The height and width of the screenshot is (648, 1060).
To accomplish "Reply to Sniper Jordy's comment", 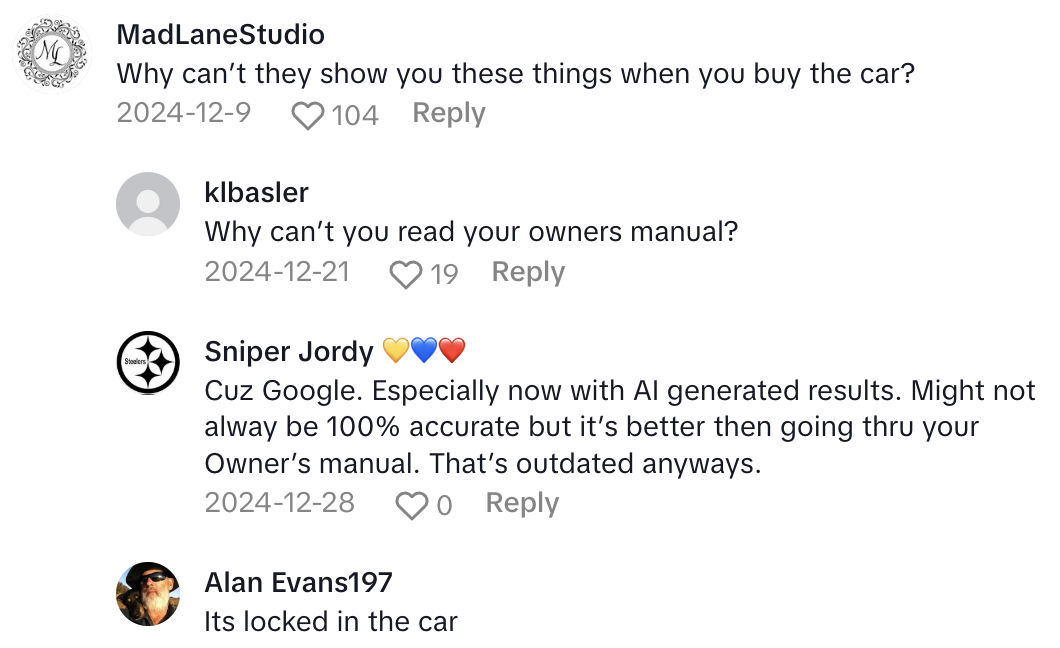I will (522, 503).
